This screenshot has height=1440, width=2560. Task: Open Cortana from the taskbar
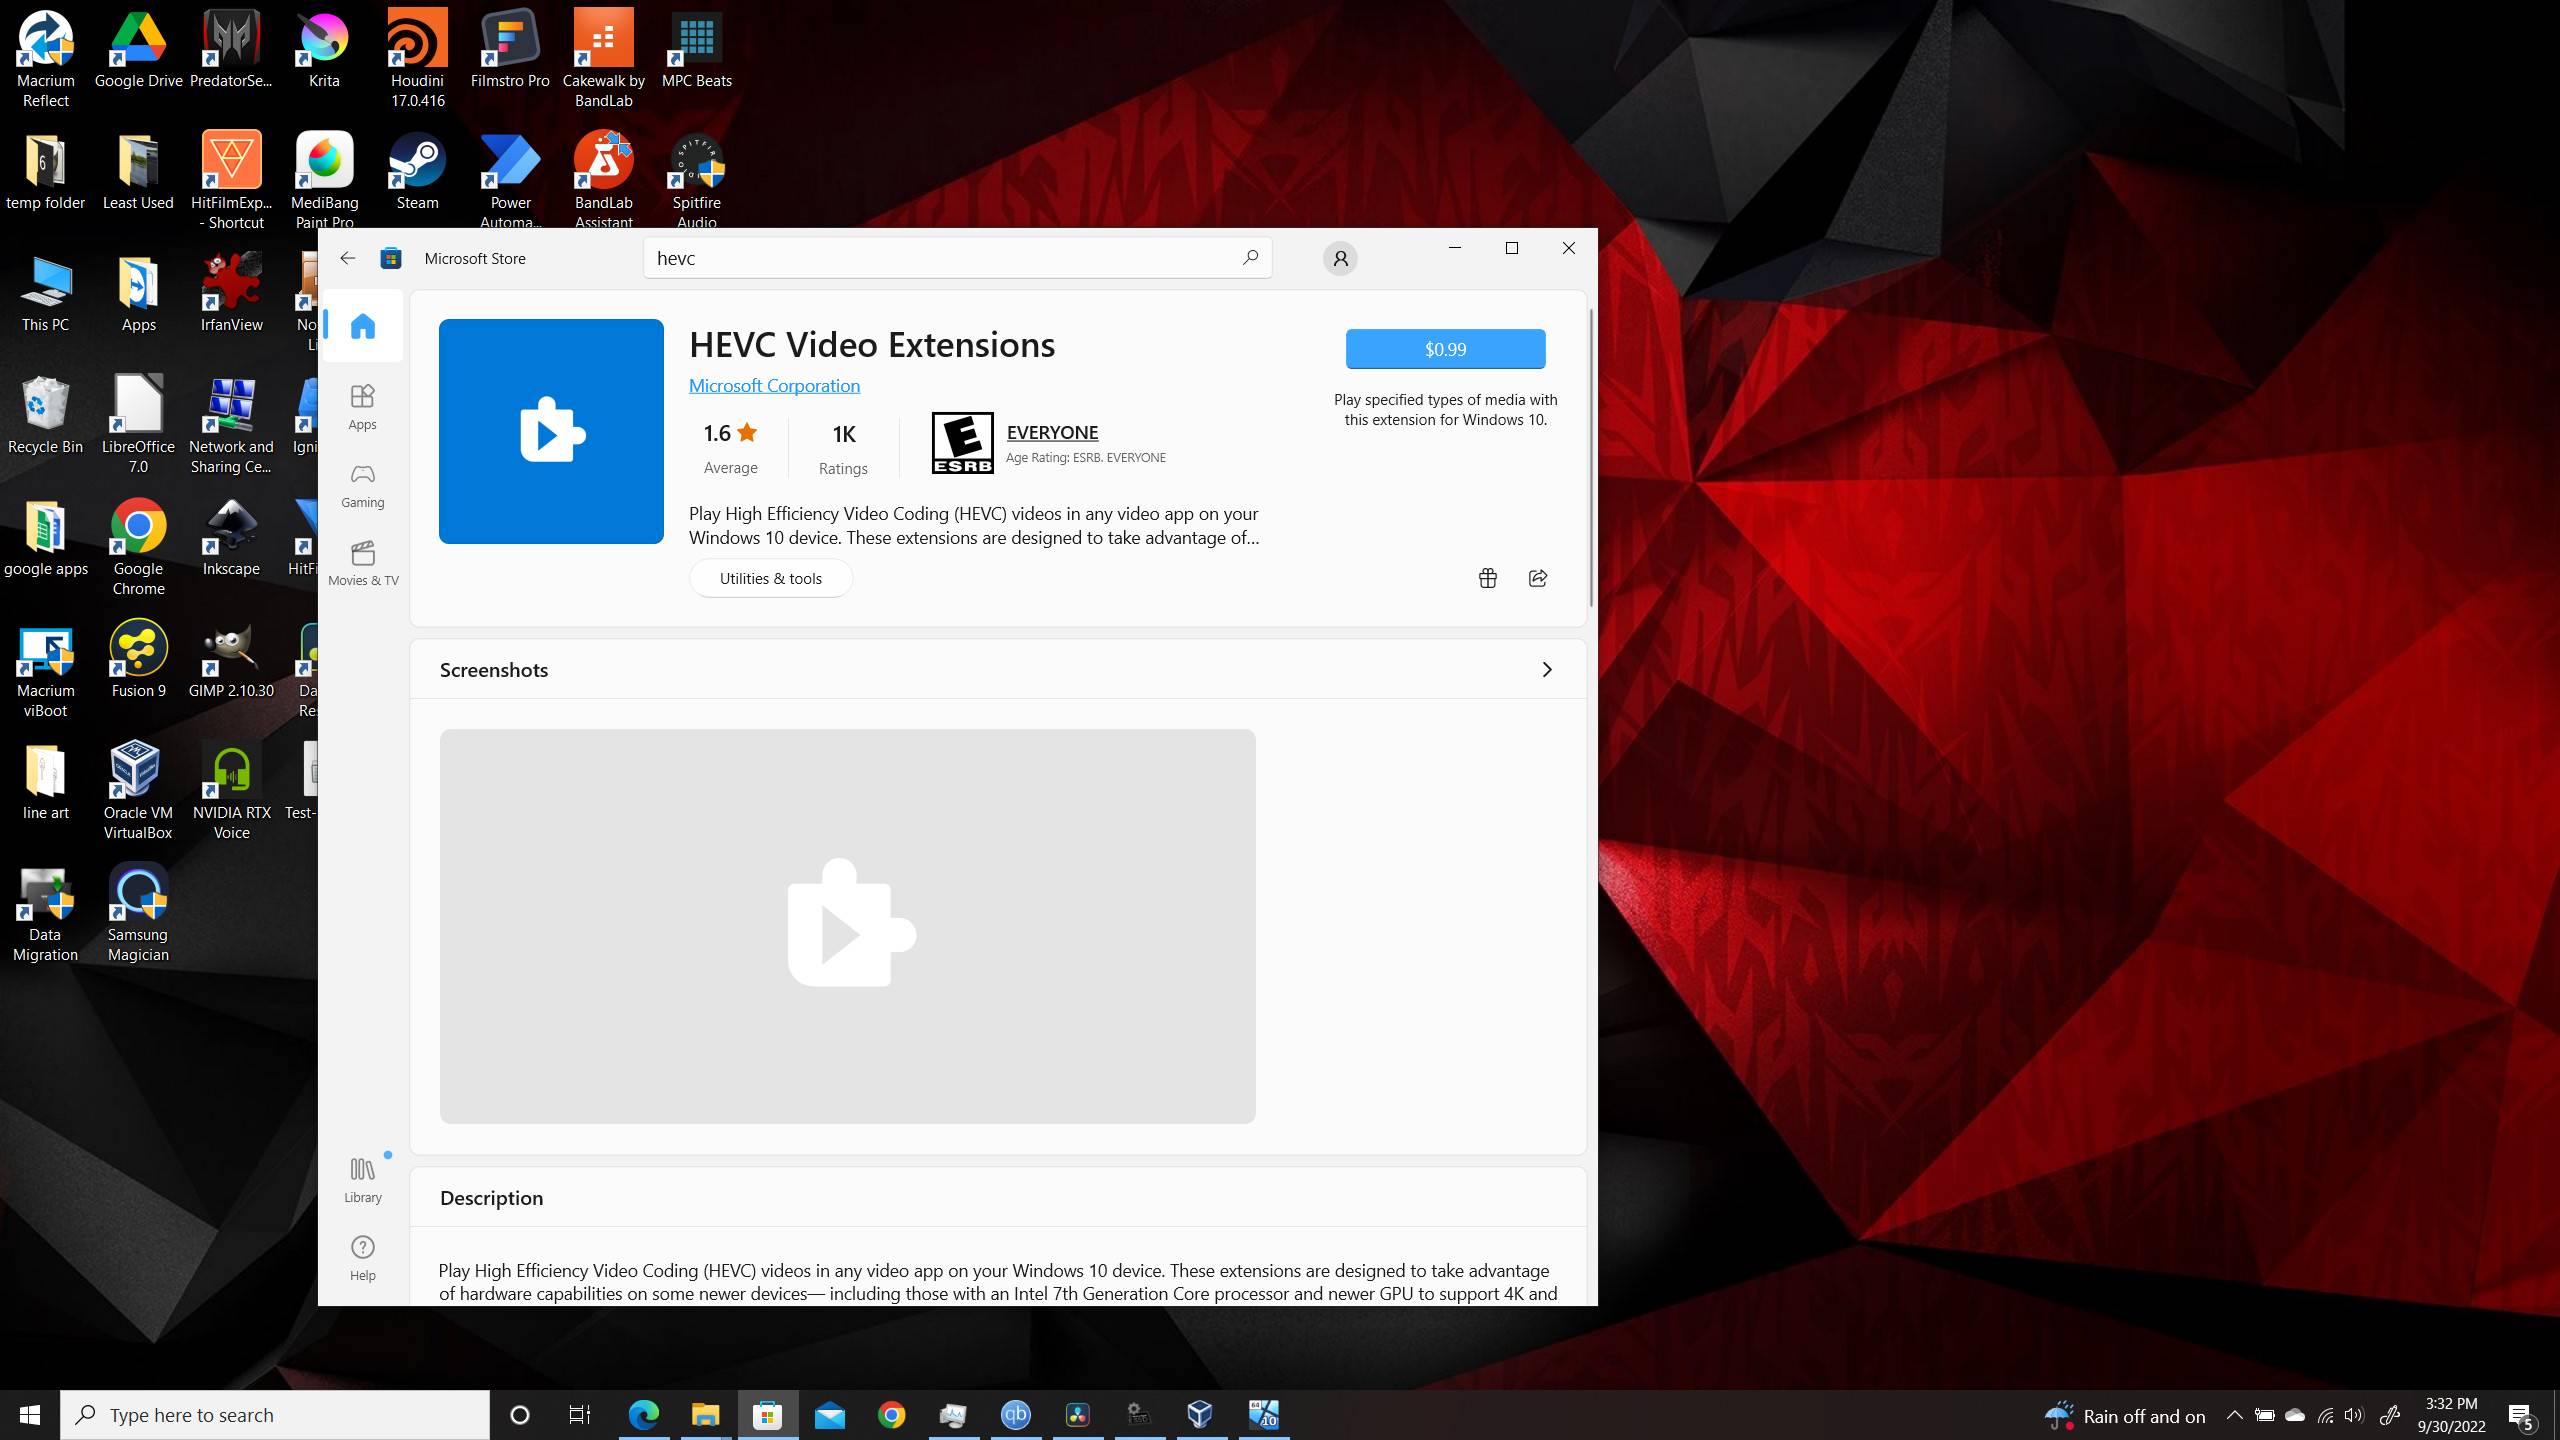(519, 1415)
